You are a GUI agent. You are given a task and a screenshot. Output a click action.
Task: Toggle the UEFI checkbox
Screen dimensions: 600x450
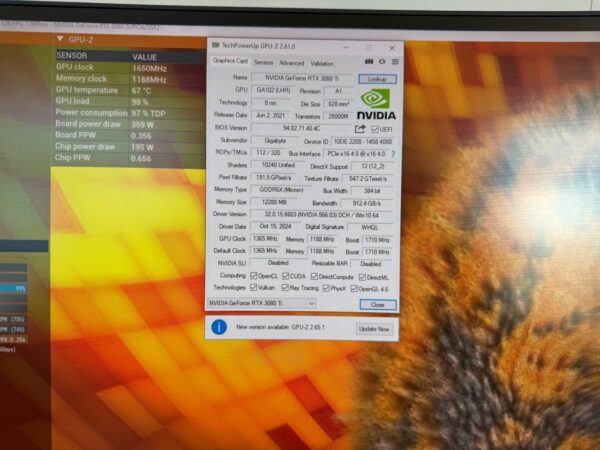tap(375, 129)
